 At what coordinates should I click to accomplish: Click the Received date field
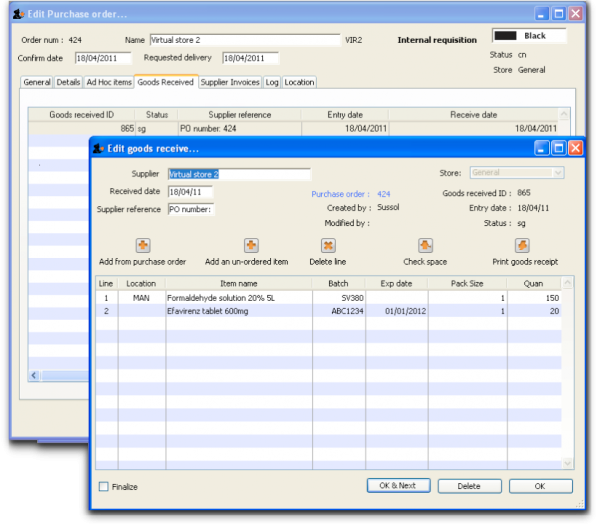pyautogui.click(x=189, y=192)
